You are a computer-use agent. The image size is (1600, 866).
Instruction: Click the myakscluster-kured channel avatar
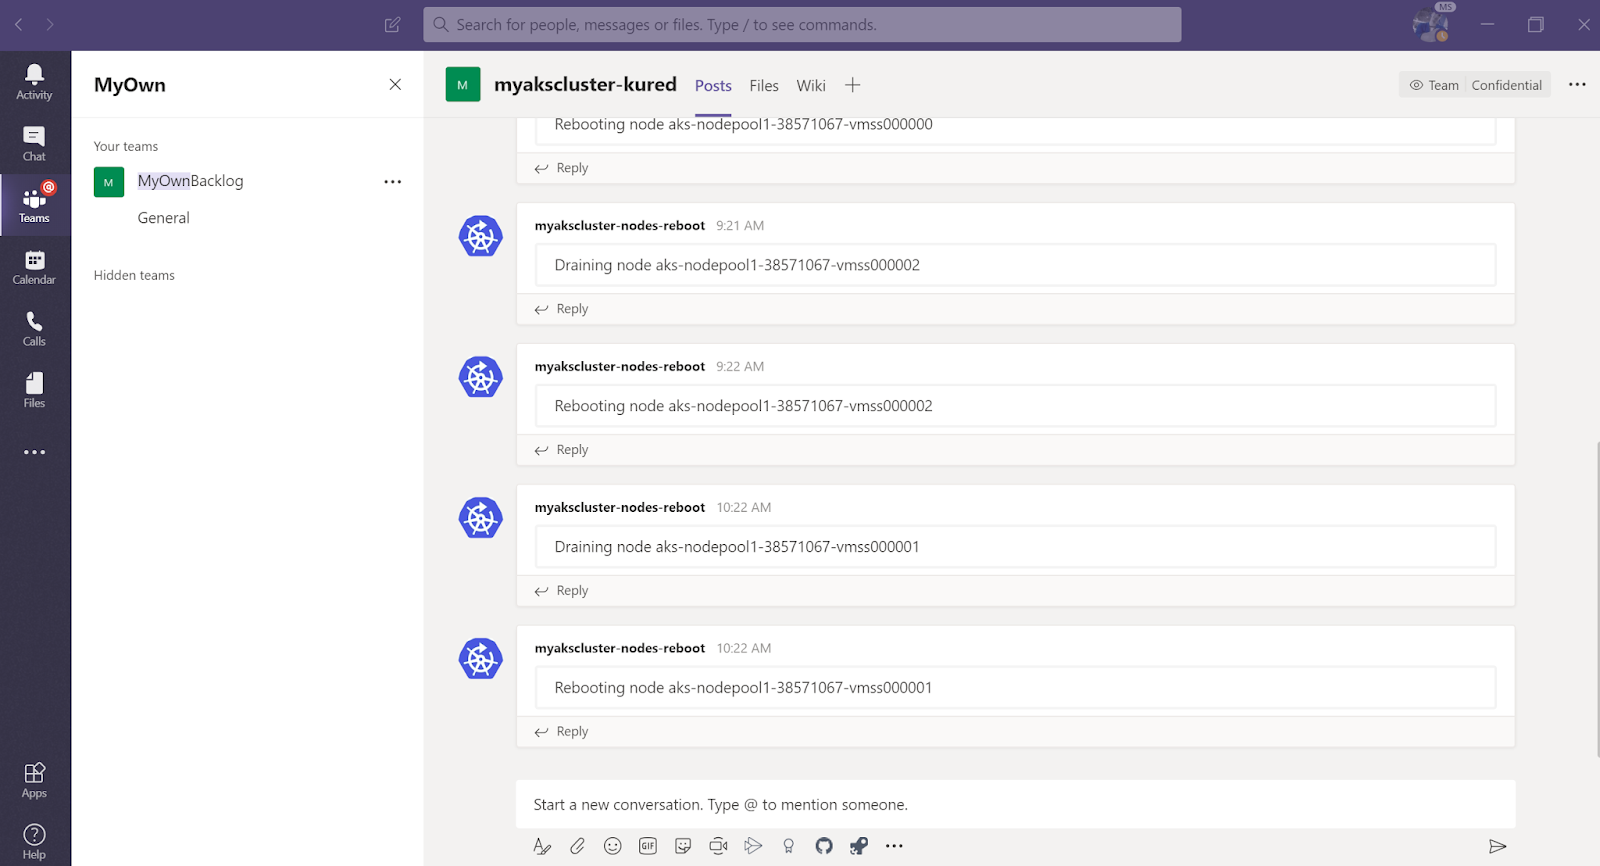(462, 85)
